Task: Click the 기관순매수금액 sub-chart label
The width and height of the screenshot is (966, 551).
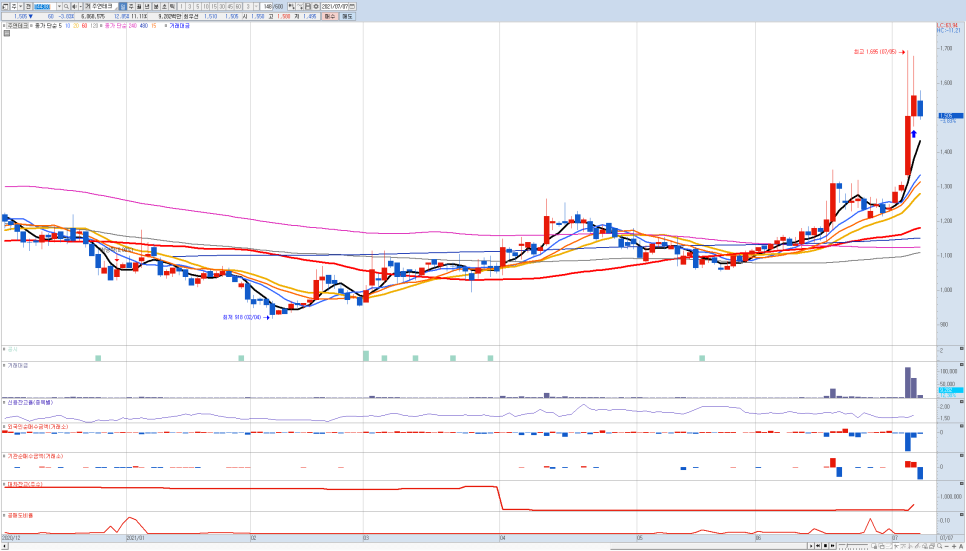Action: 34,456
